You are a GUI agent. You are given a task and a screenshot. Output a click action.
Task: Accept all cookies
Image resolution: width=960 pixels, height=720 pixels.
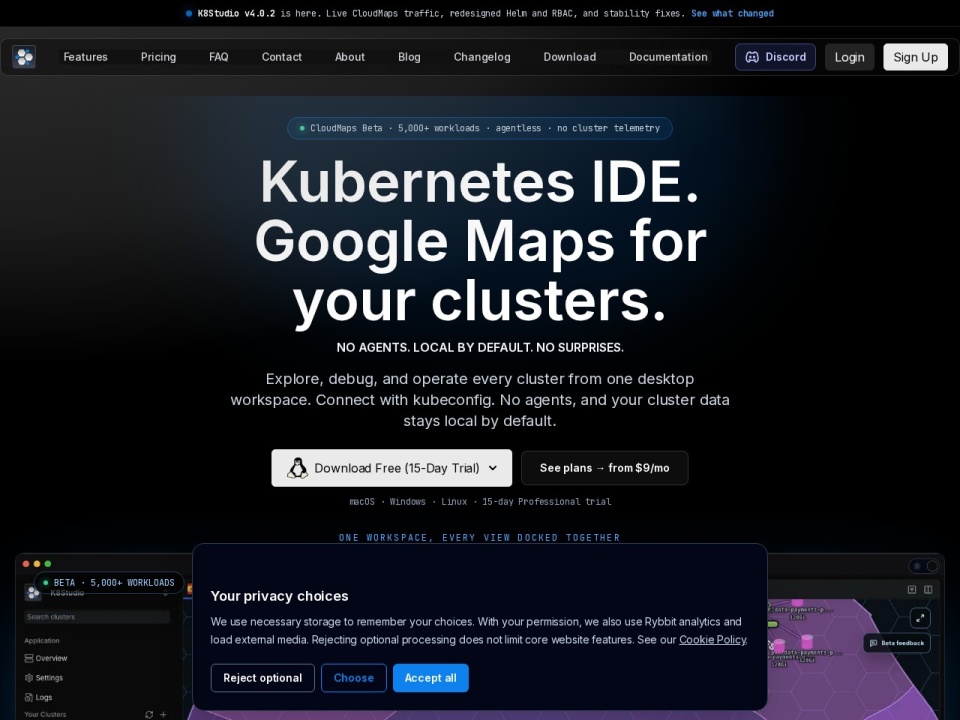tap(430, 678)
